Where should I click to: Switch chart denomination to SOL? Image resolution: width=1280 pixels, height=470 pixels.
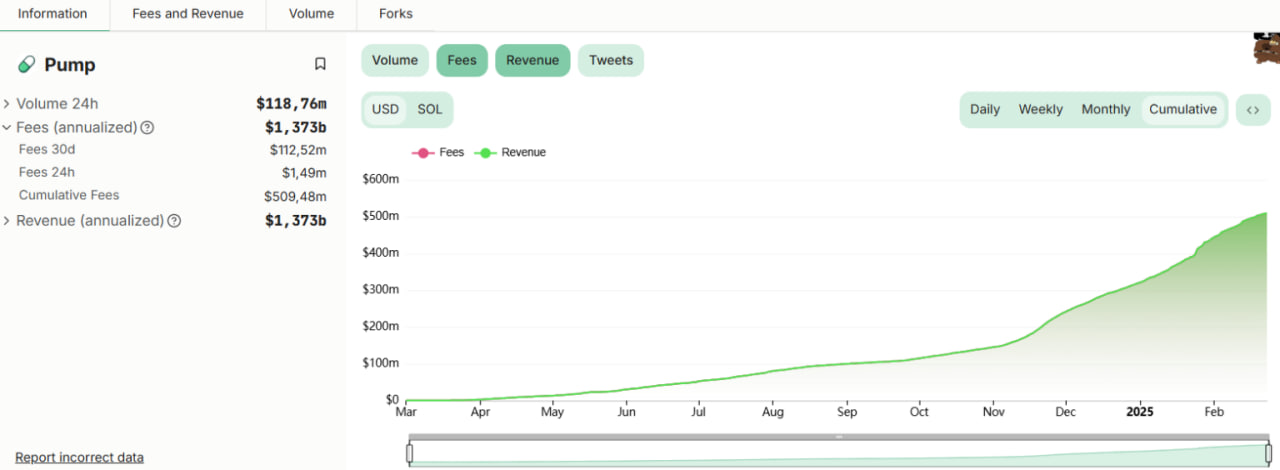[x=429, y=110]
